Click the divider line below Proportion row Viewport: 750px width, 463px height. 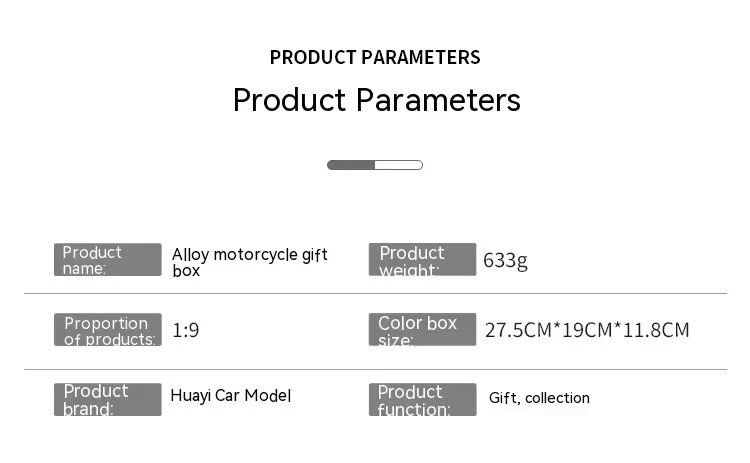point(375,370)
